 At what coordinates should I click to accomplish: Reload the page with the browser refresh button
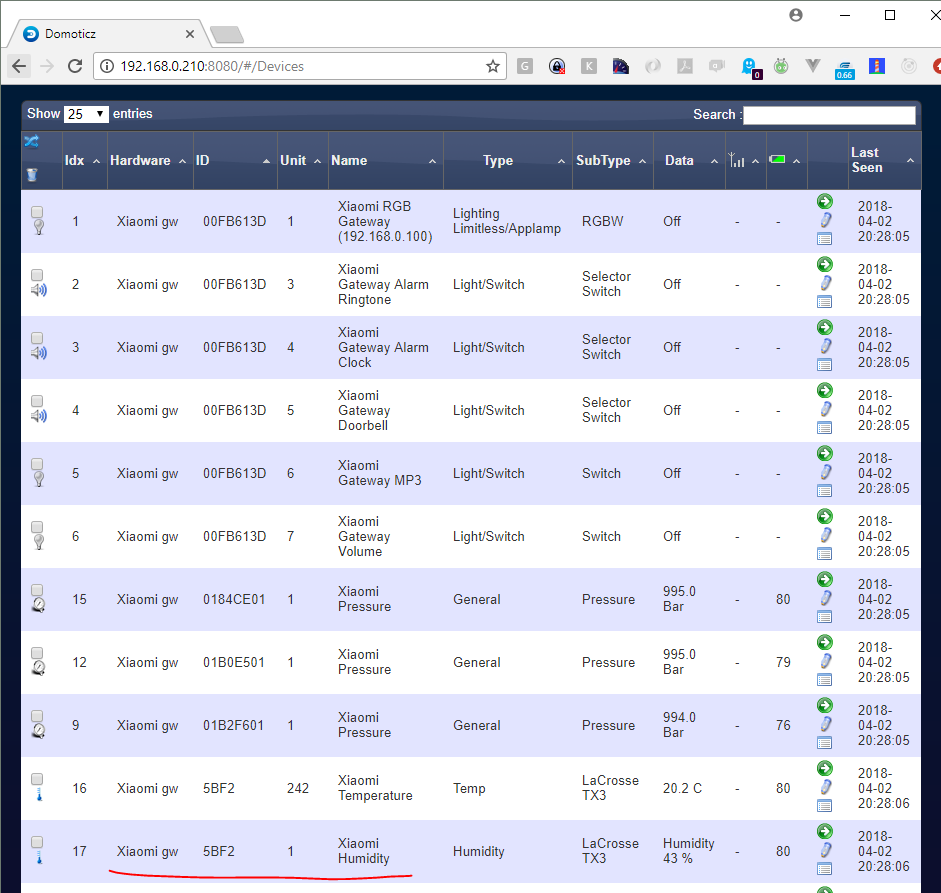point(75,66)
